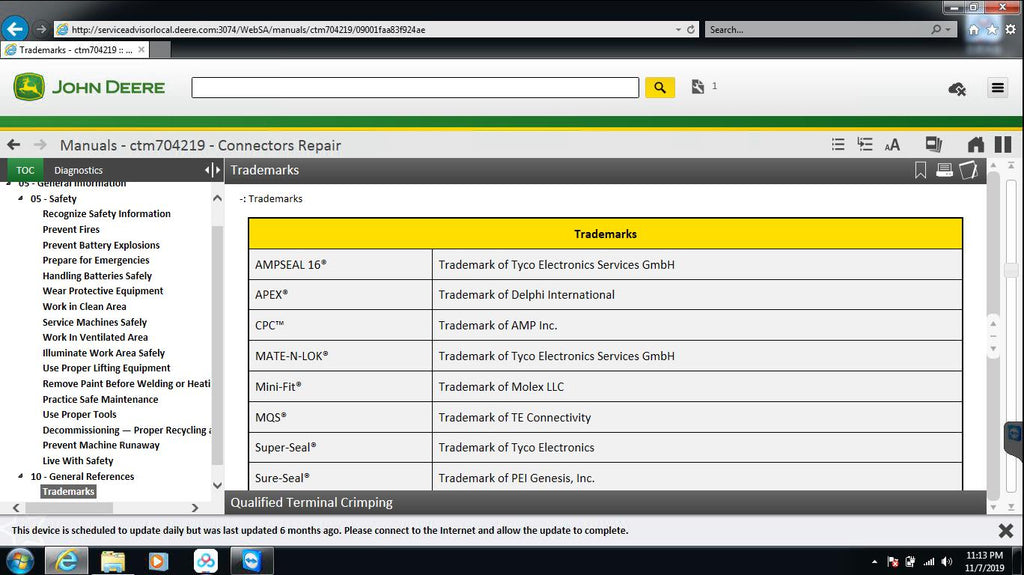Image resolution: width=1024 pixels, height=575 pixels.
Task: Click the John Deere search input field
Action: pyautogui.click(x=414, y=88)
